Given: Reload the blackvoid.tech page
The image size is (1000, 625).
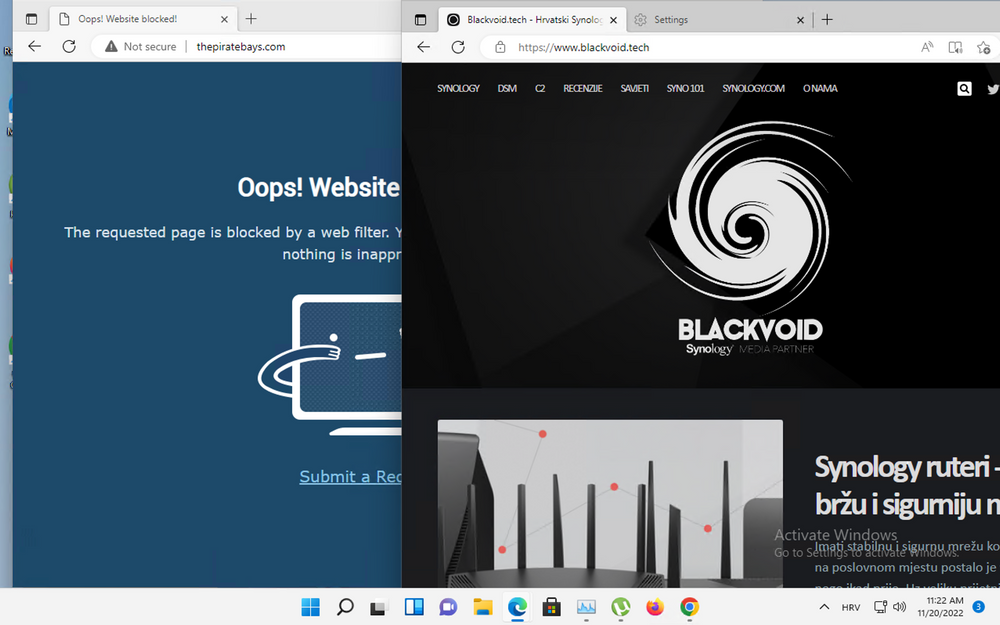Looking at the screenshot, I should click(x=458, y=47).
